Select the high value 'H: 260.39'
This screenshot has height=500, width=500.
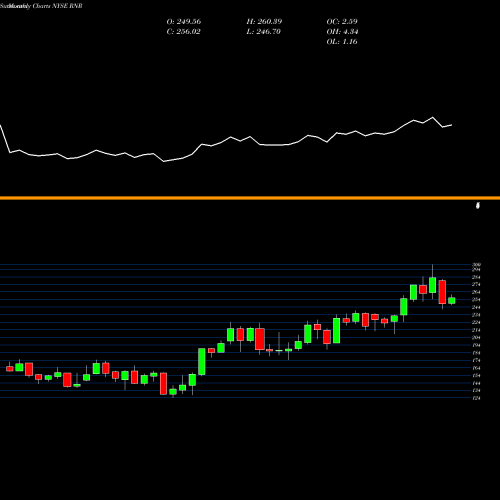click(x=264, y=22)
